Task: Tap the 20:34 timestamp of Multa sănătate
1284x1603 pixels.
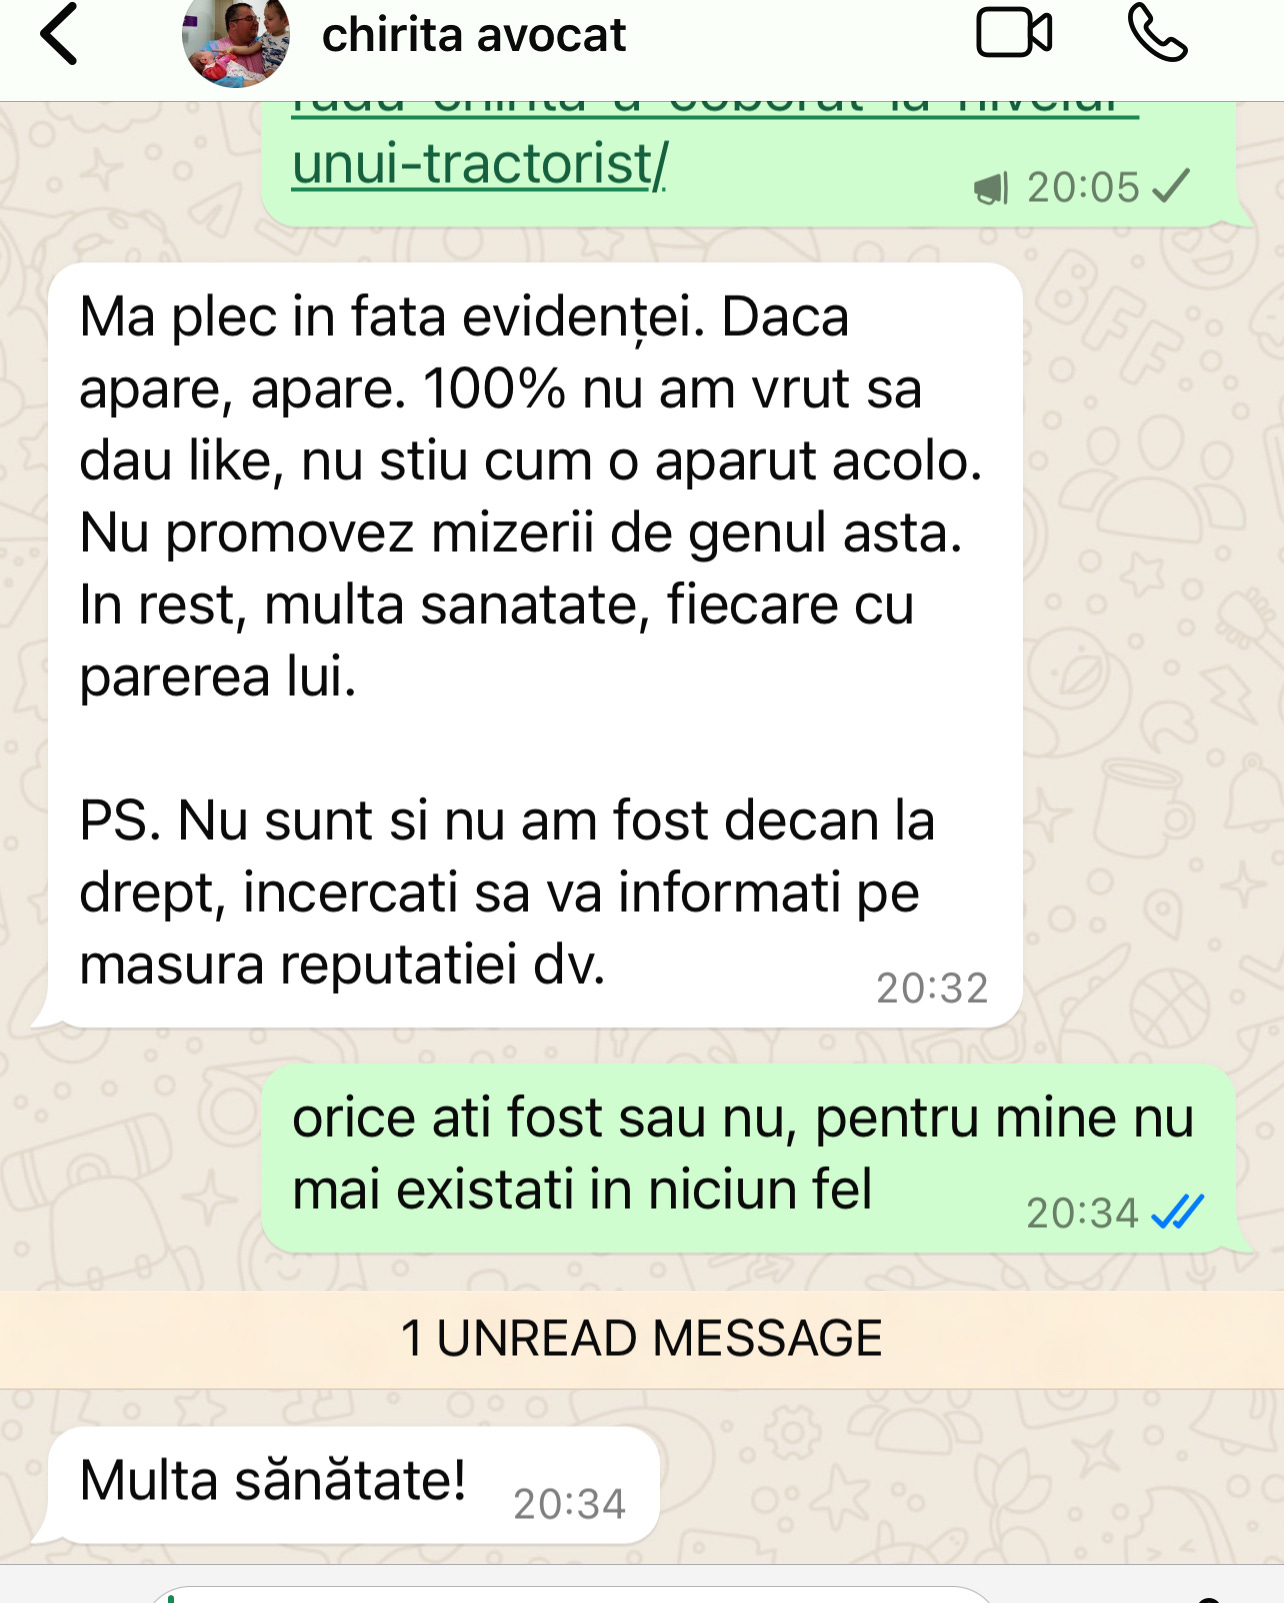Action: (569, 1503)
